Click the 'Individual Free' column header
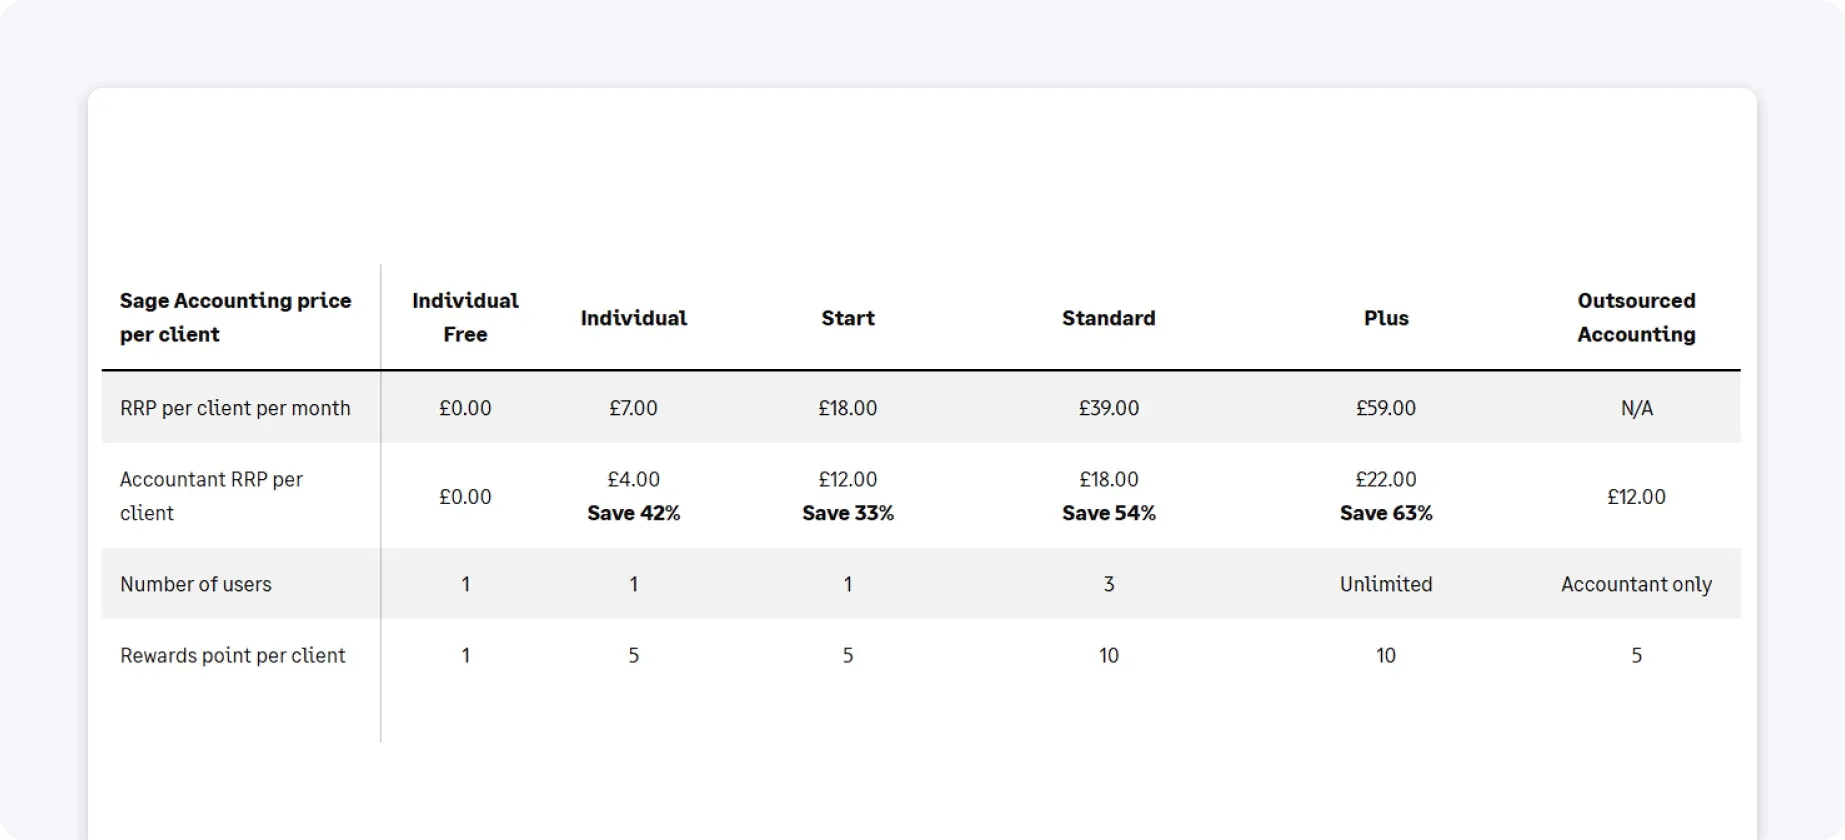This screenshot has width=1845, height=840. coord(465,317)
